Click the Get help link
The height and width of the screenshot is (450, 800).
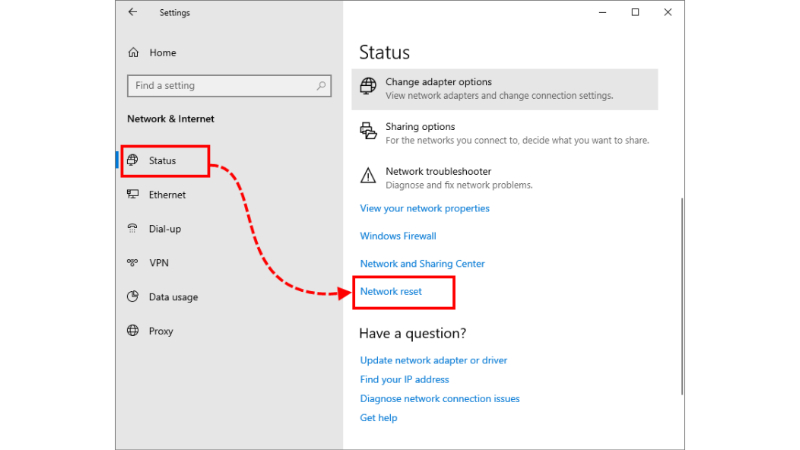coord(379,418)
